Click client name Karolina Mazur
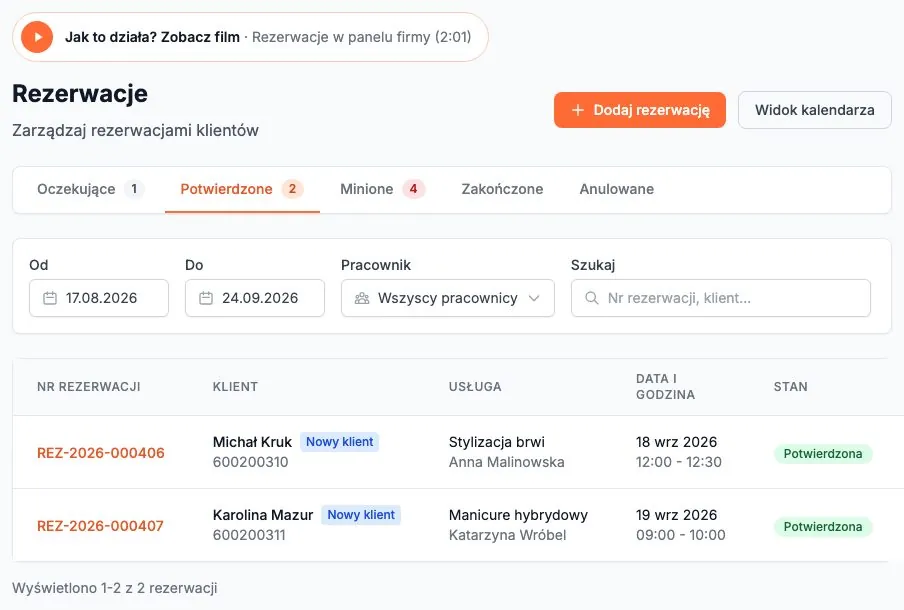The width and height of the screenshot is (904, 610). click(263, 515)
